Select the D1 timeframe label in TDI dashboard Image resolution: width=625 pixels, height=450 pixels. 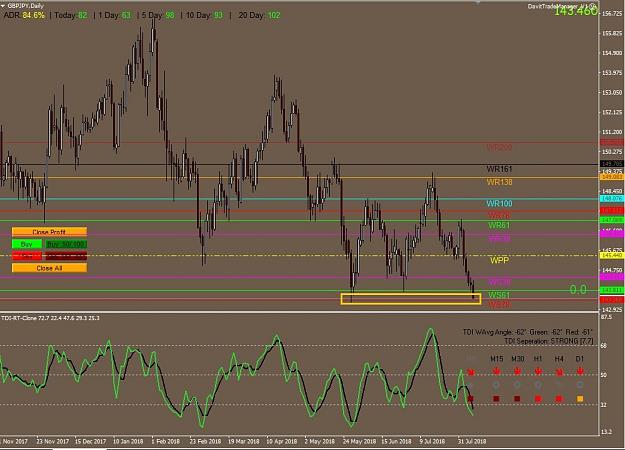coord(580,359)
